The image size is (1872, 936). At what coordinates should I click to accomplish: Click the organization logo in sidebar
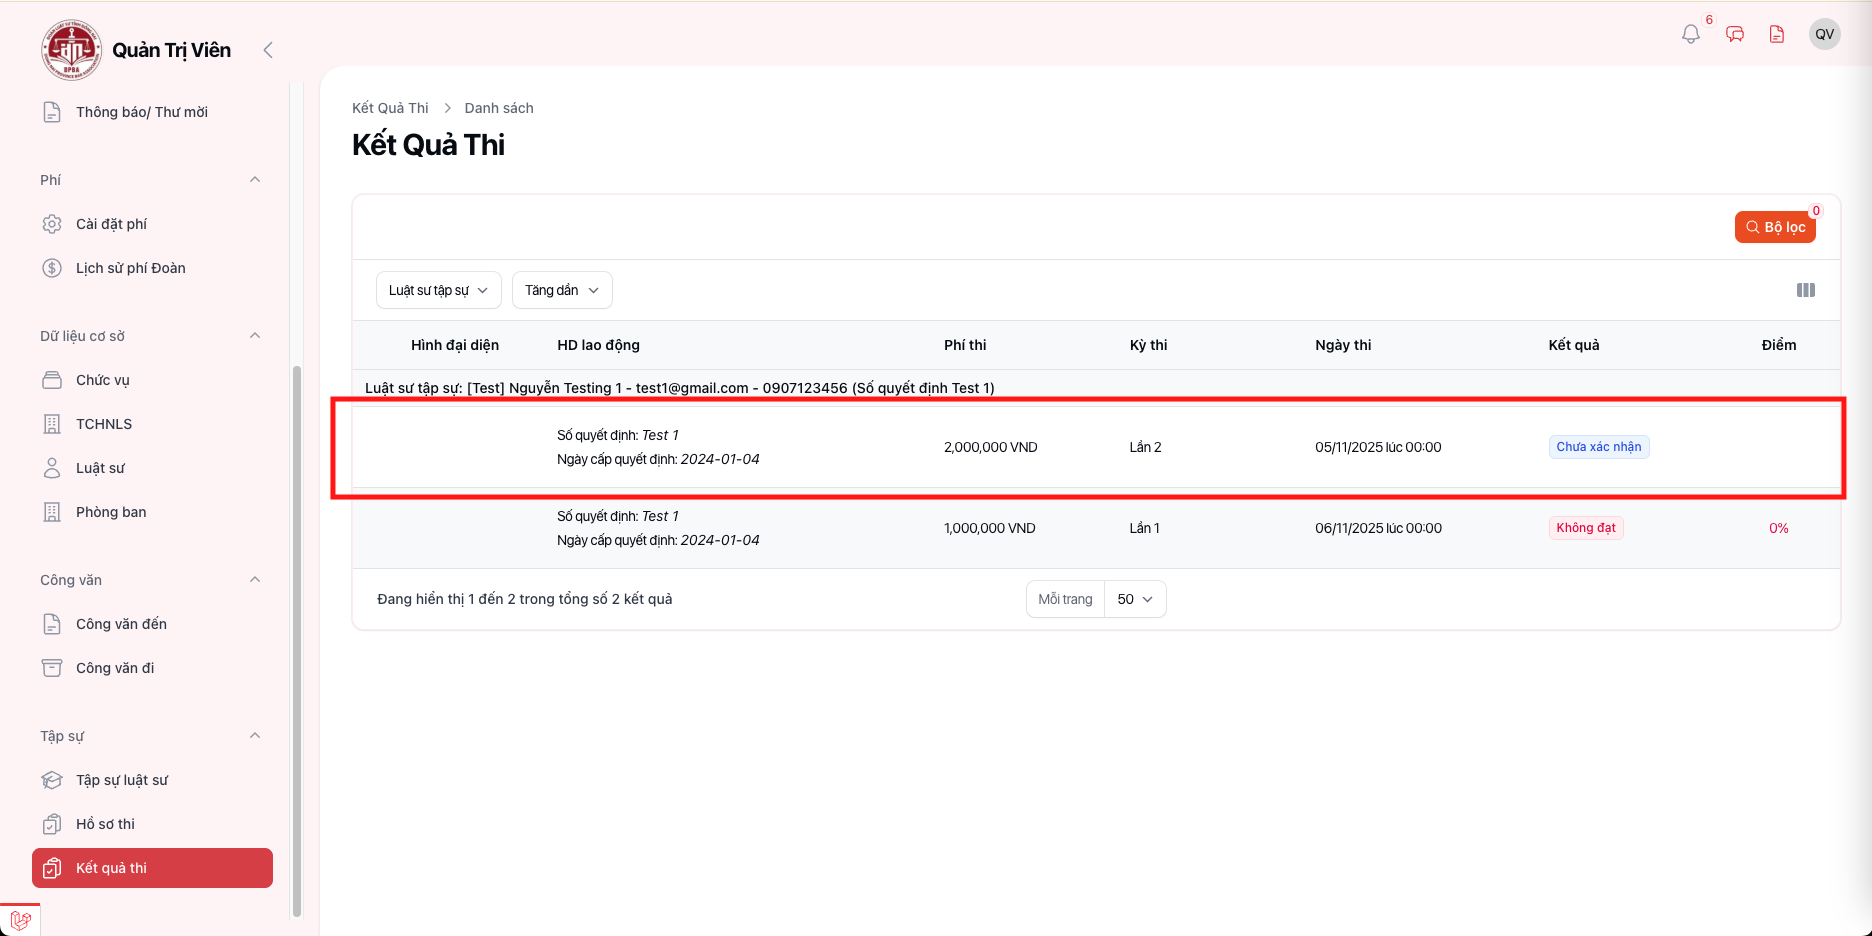click(x=71, y=50)
